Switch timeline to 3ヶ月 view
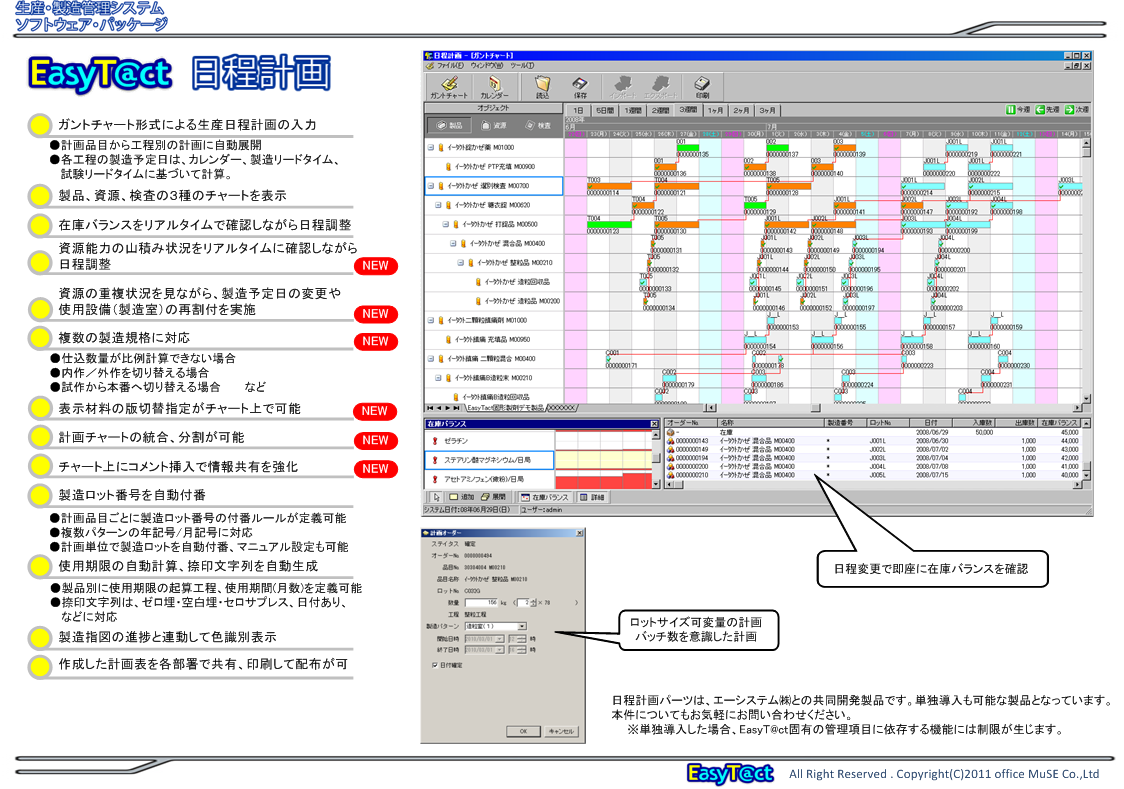The height and width of the screenshot is (789, 1124). [x=767, y=110]
